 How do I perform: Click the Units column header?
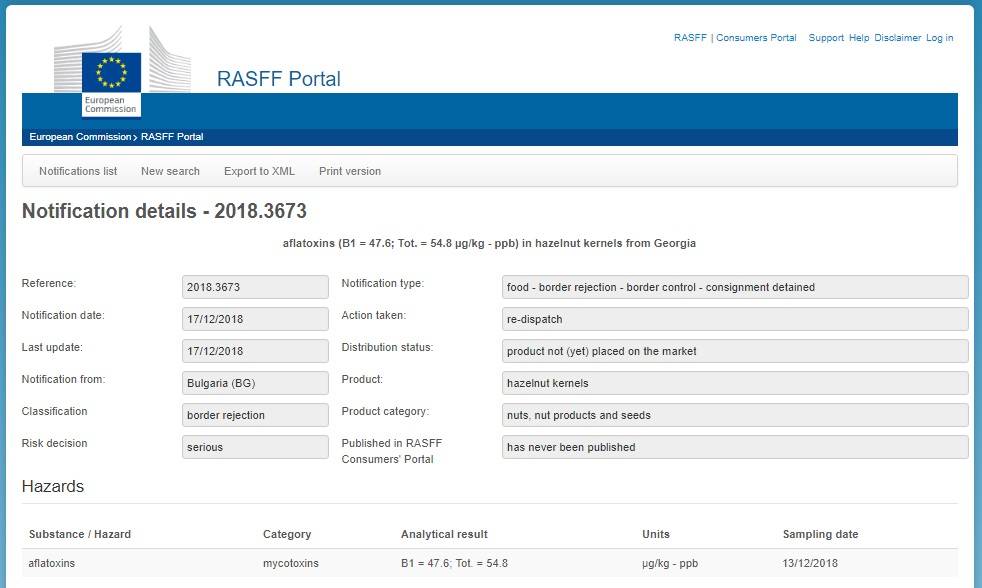pyautogui.click(x=656, y=534)
